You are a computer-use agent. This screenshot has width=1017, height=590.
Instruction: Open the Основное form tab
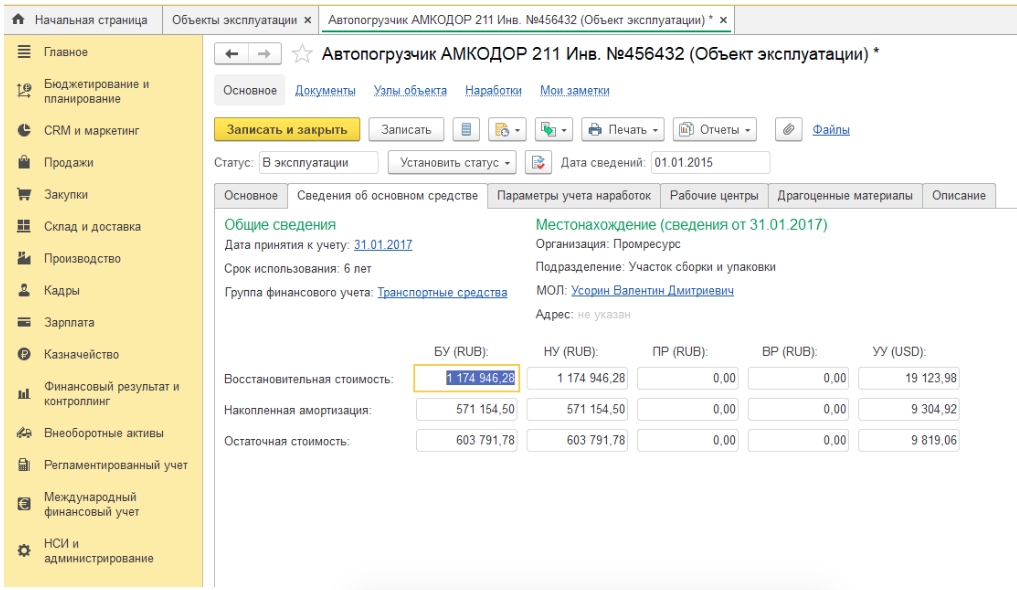(251, 196)
